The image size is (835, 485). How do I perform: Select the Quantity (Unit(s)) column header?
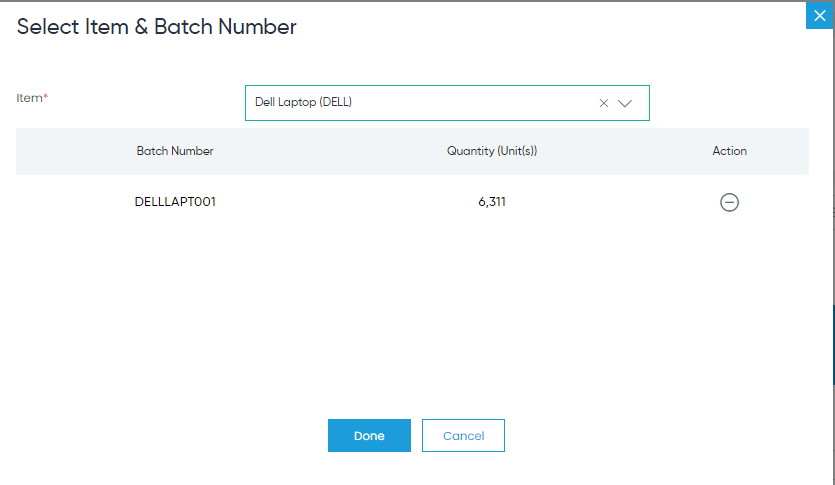pos(492,151)
